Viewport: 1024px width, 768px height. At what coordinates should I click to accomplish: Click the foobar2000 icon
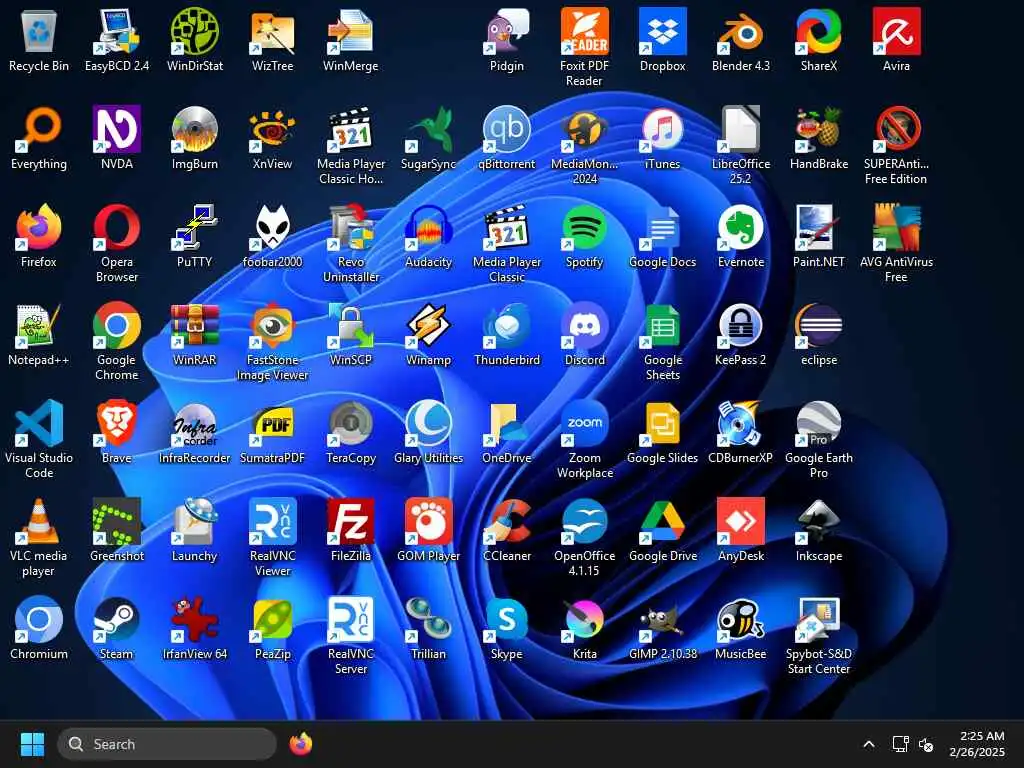pyautogui.click(x=272, y=227)
